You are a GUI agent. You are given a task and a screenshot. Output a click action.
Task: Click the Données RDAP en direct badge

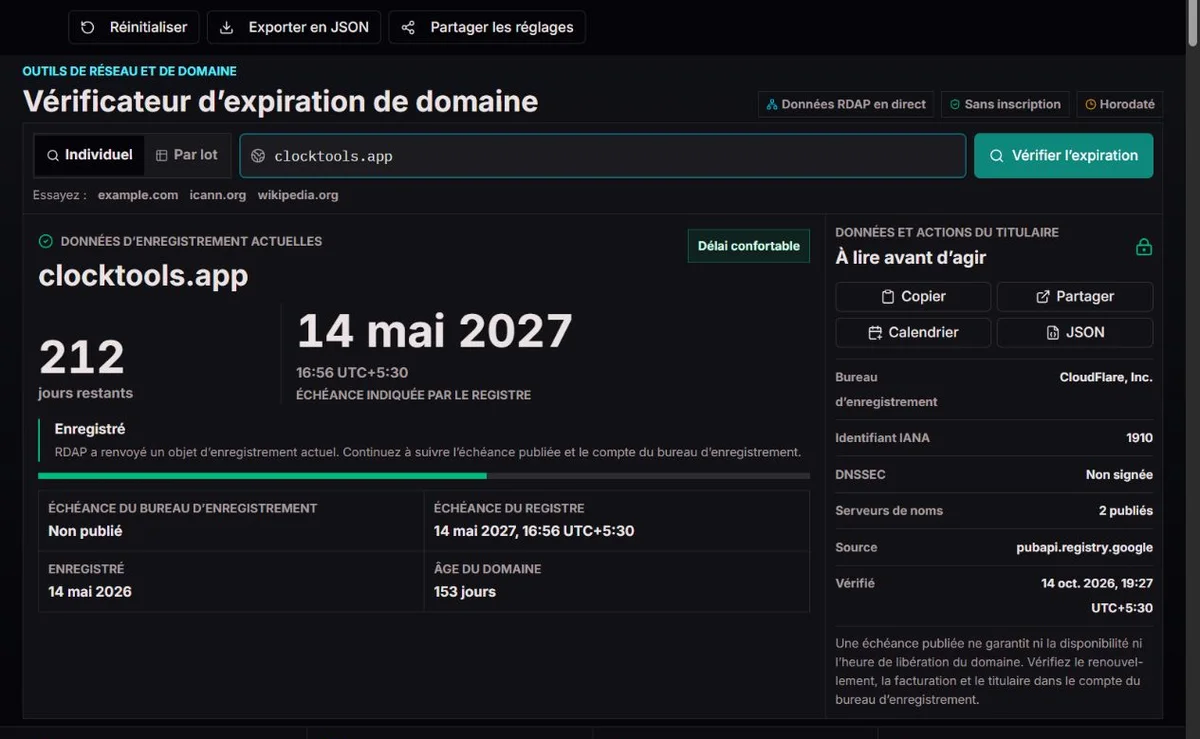tap(846, 104)
